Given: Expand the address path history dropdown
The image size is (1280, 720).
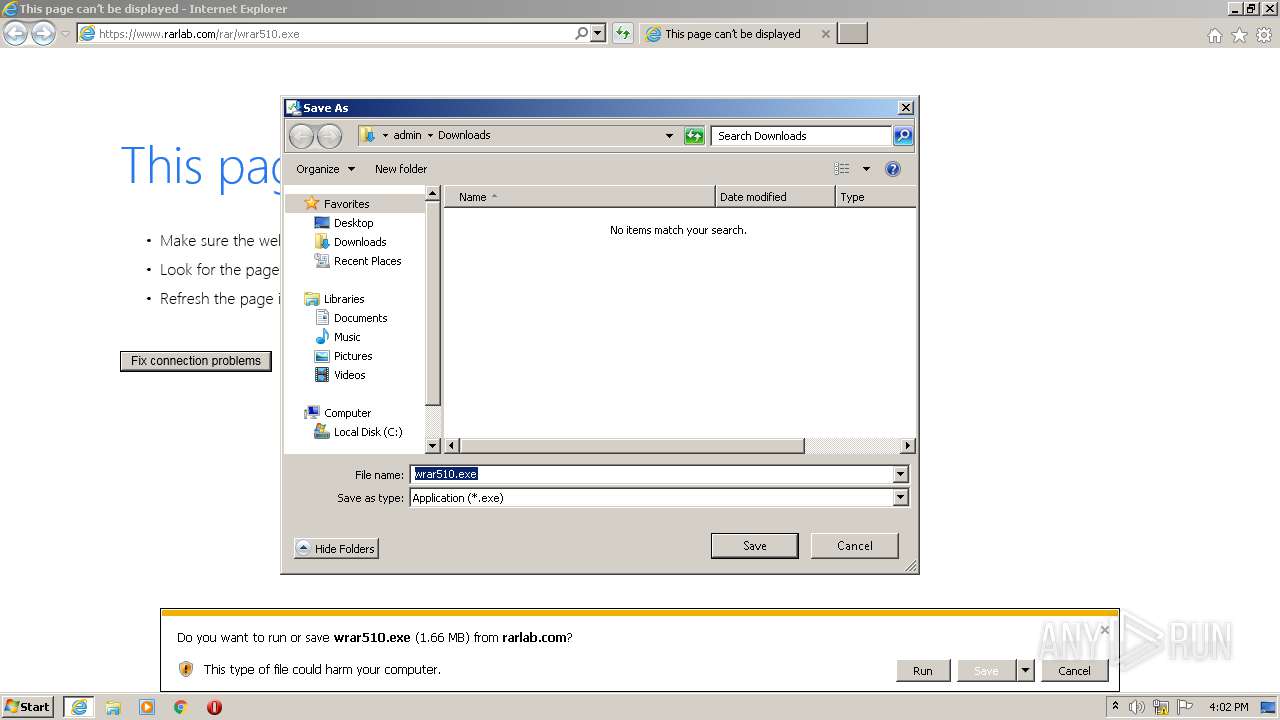Looking at the screenshot, I should tap(669, 136).
